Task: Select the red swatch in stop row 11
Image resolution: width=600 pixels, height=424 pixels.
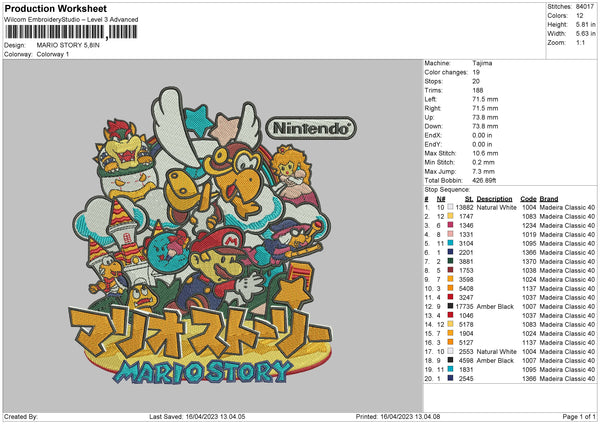Action: point(450,297)
